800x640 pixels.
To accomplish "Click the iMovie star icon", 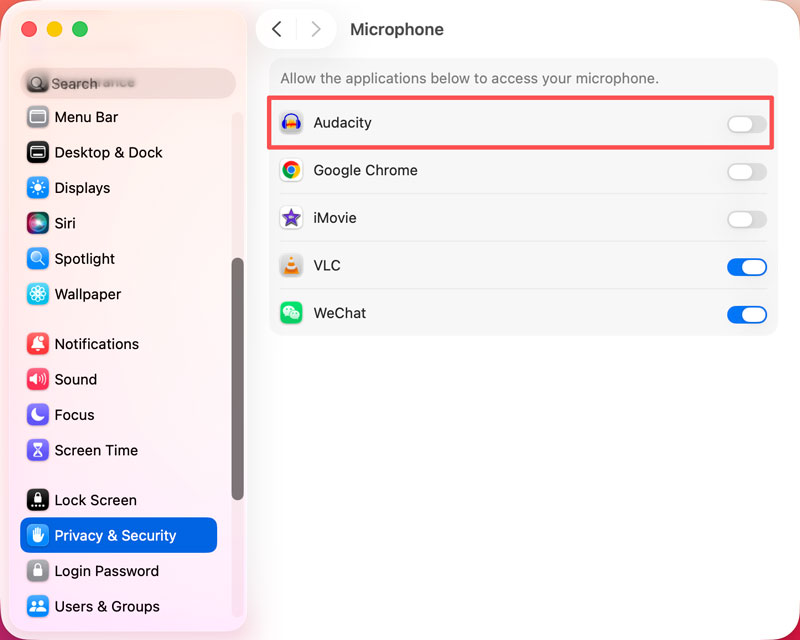I will tap(291, 218).
